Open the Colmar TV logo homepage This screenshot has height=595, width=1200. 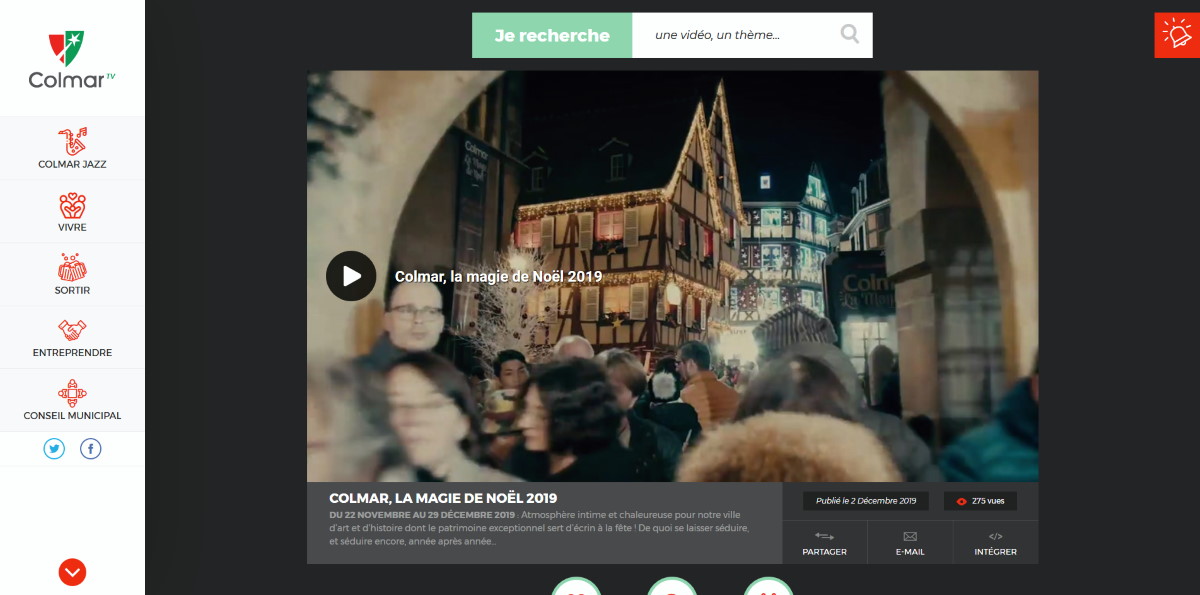(72, 60)
